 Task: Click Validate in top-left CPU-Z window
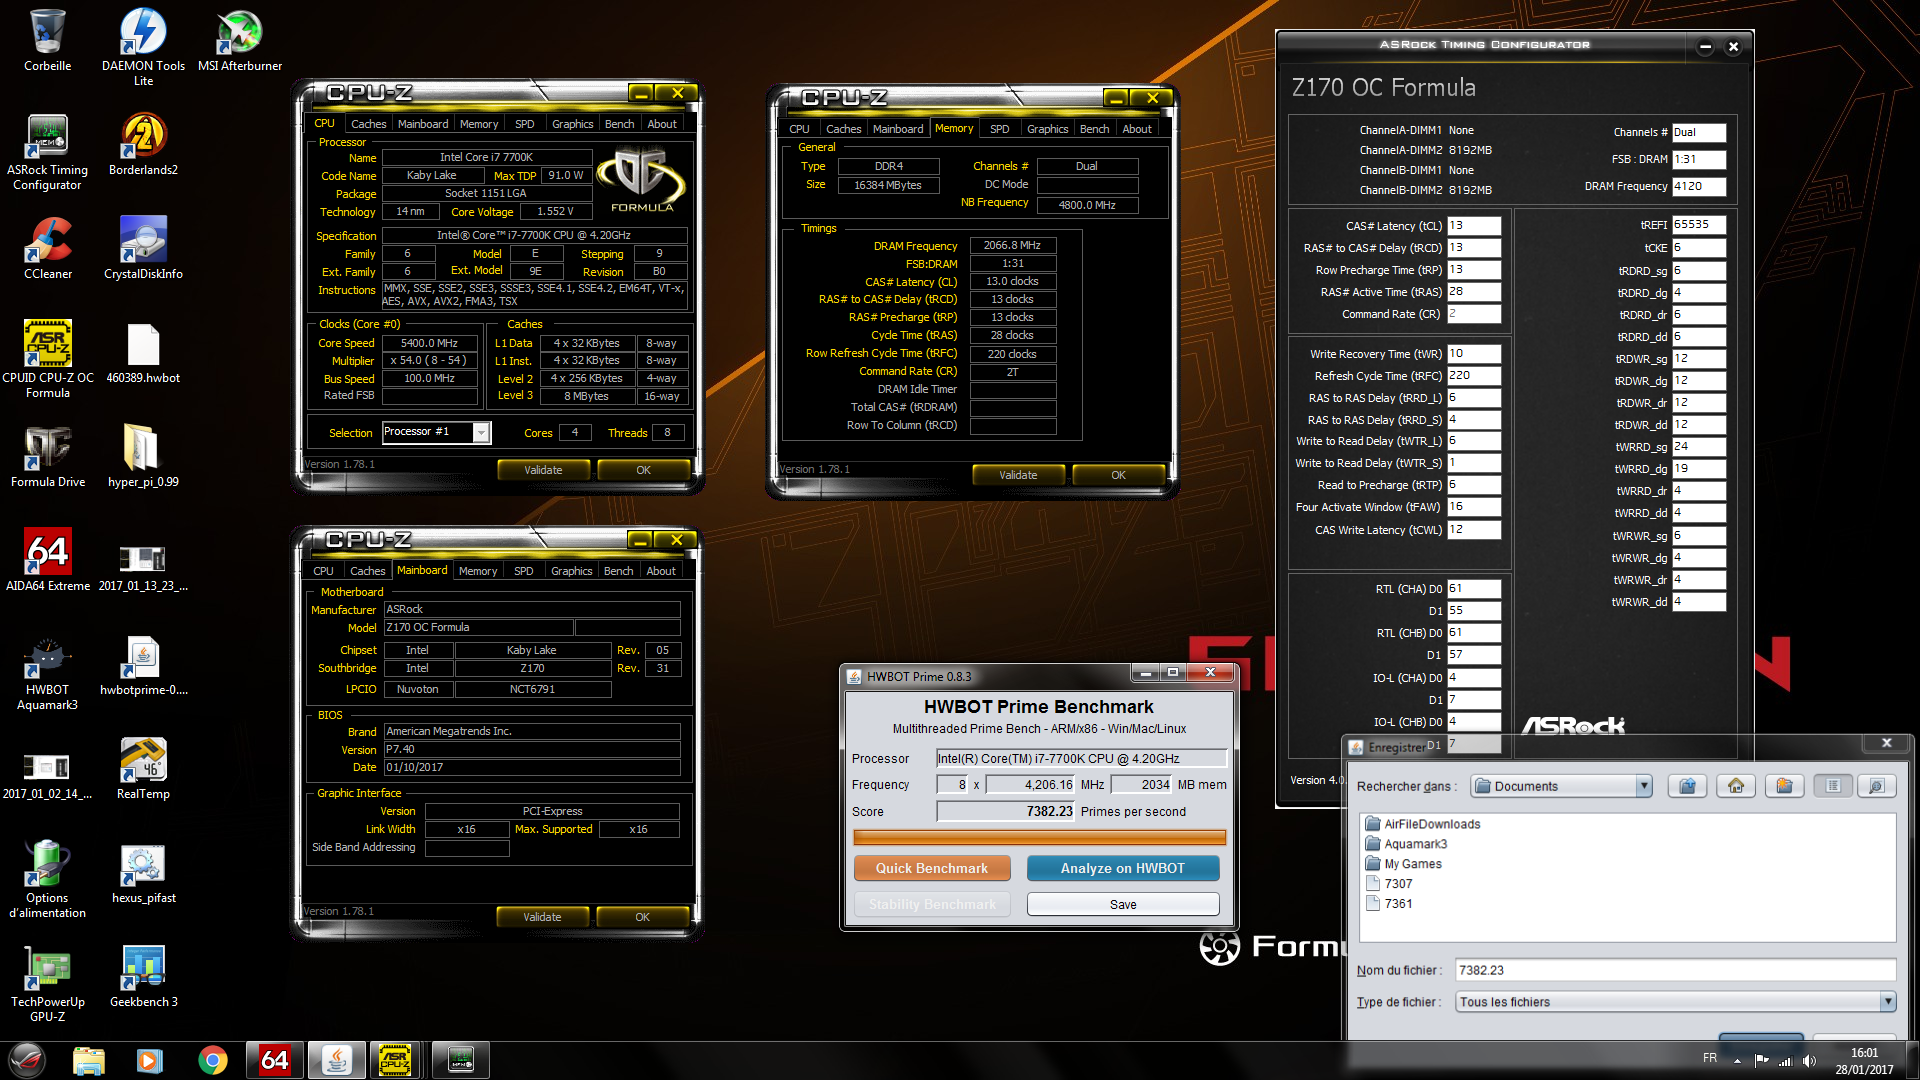coord(543,470)
